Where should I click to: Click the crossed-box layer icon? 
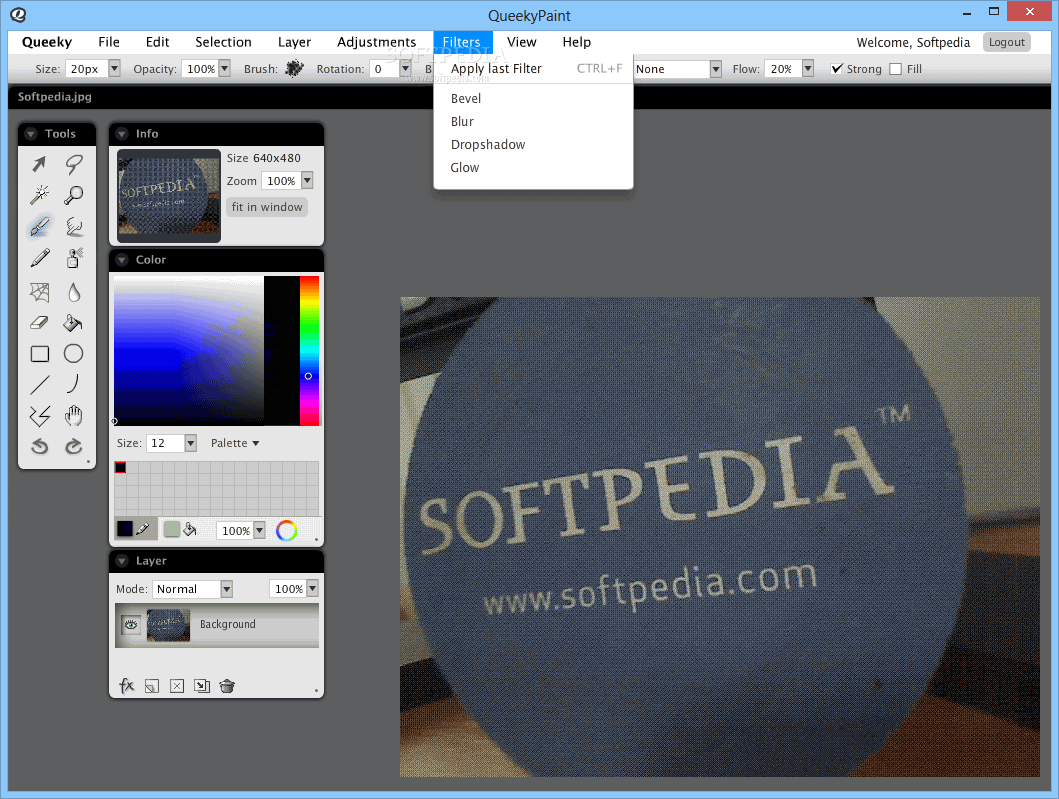coord(177,686)
